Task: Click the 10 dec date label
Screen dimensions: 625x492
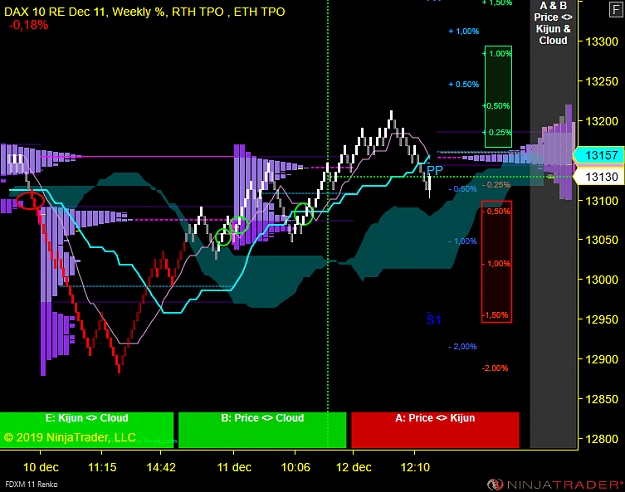Action: point(41,467)
